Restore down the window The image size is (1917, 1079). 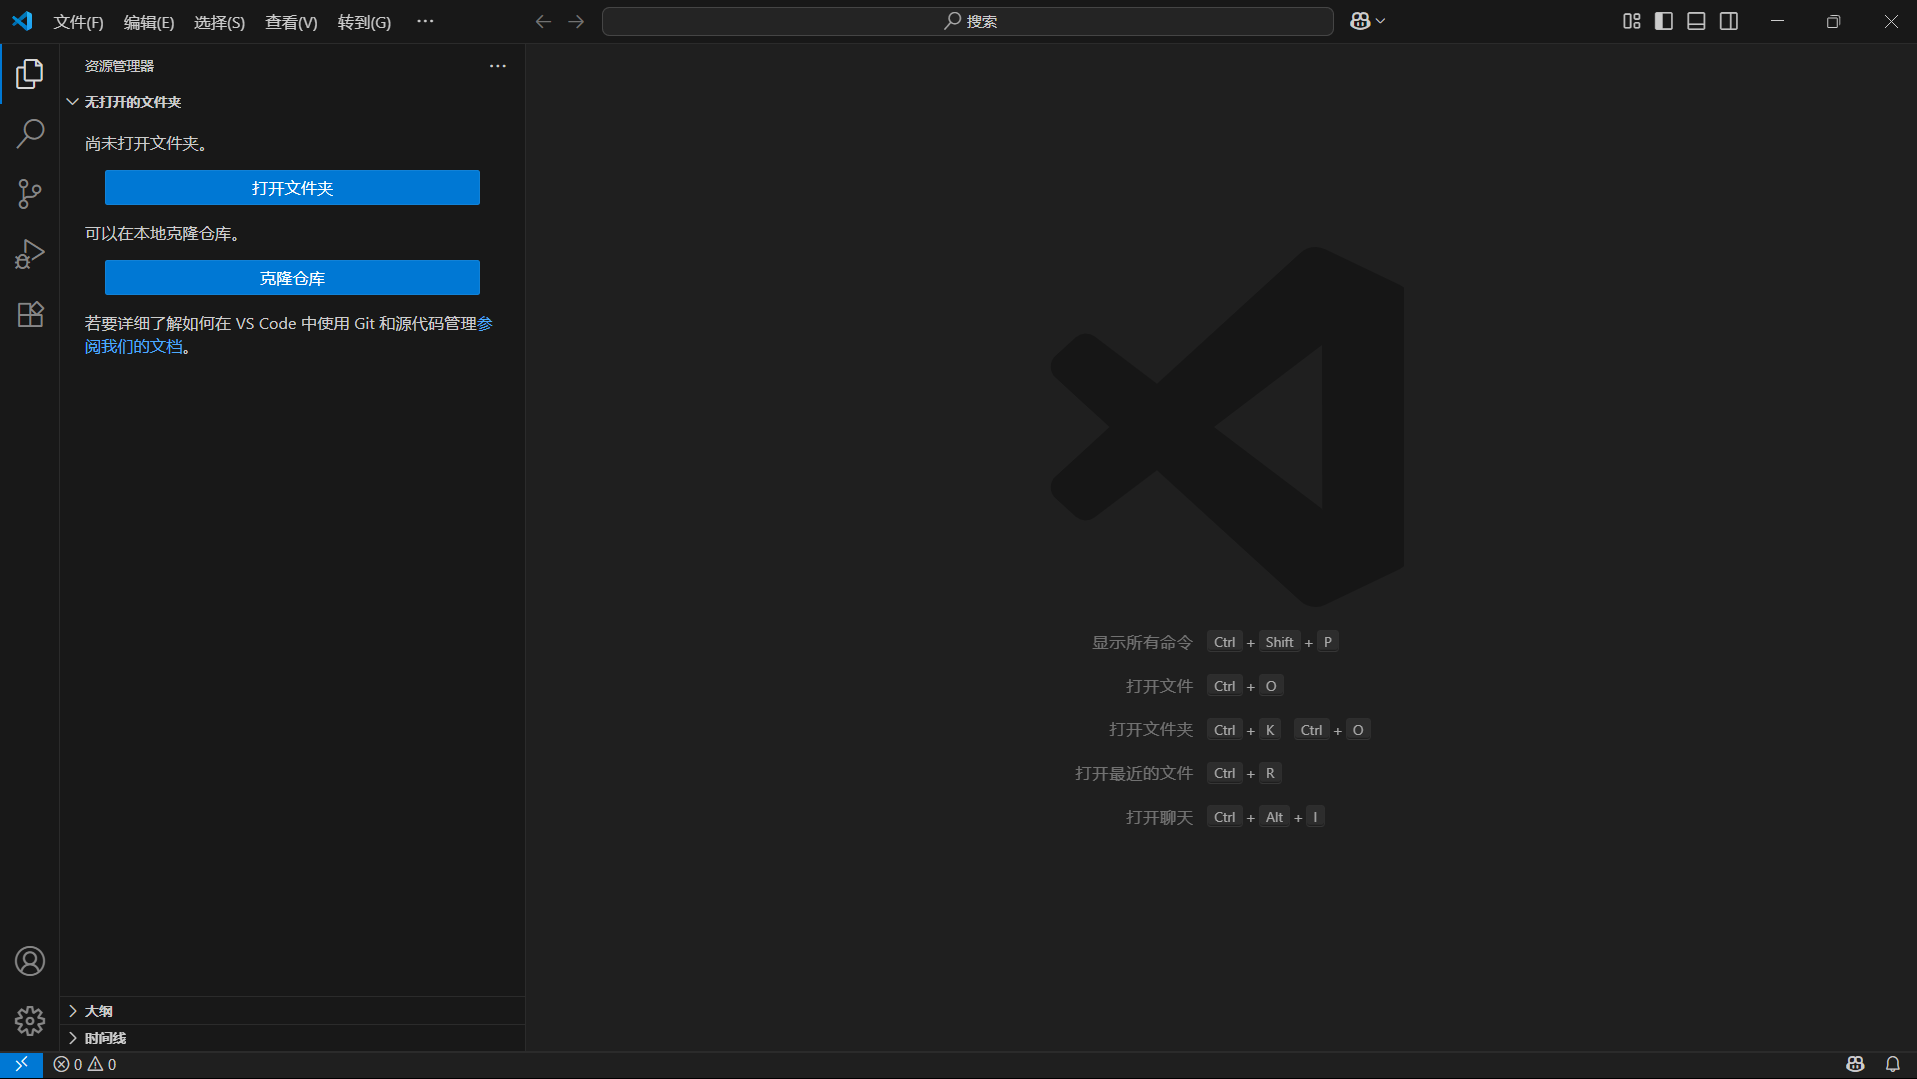[1833, 21]
